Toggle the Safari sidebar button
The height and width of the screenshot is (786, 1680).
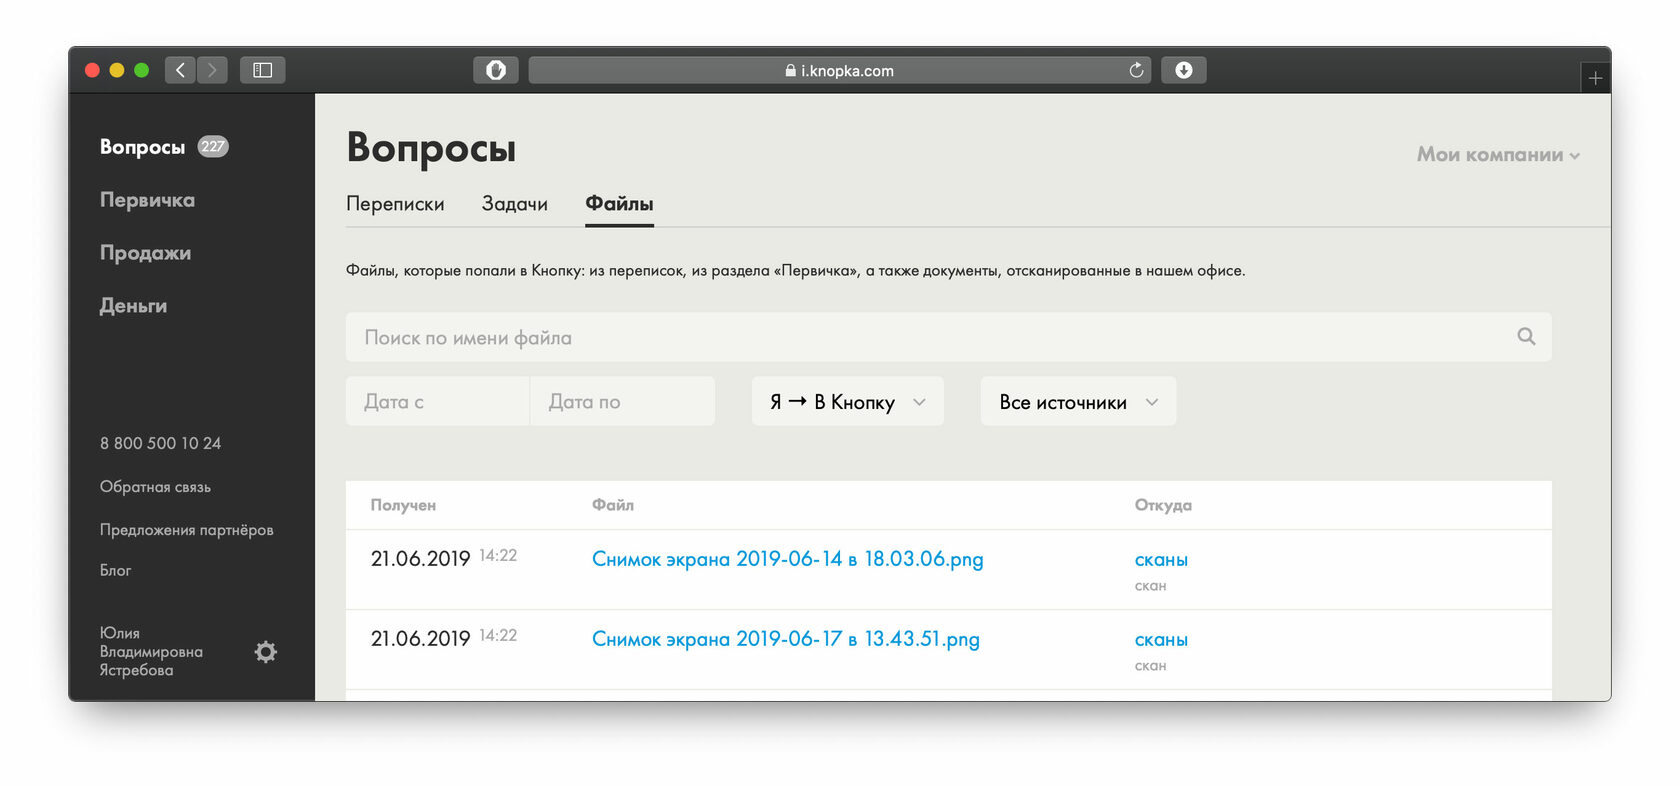pos(263,70)
